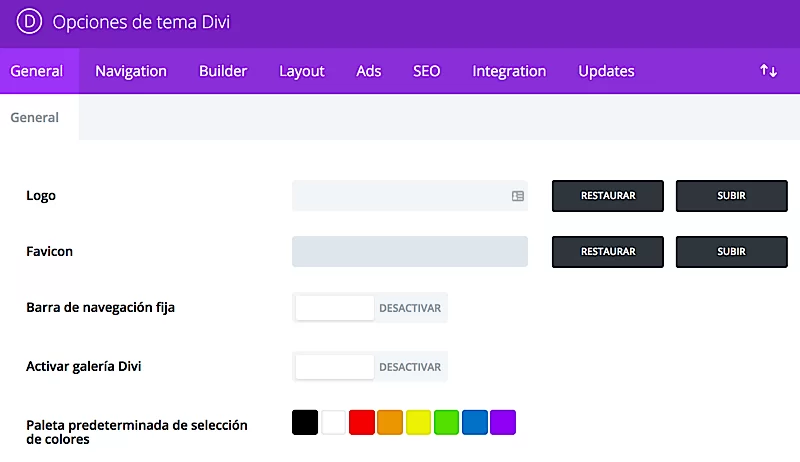Click 'Paleta predeterminada de selección de colores' label
This screenshot has height=462, width=800.
[137, 432]
